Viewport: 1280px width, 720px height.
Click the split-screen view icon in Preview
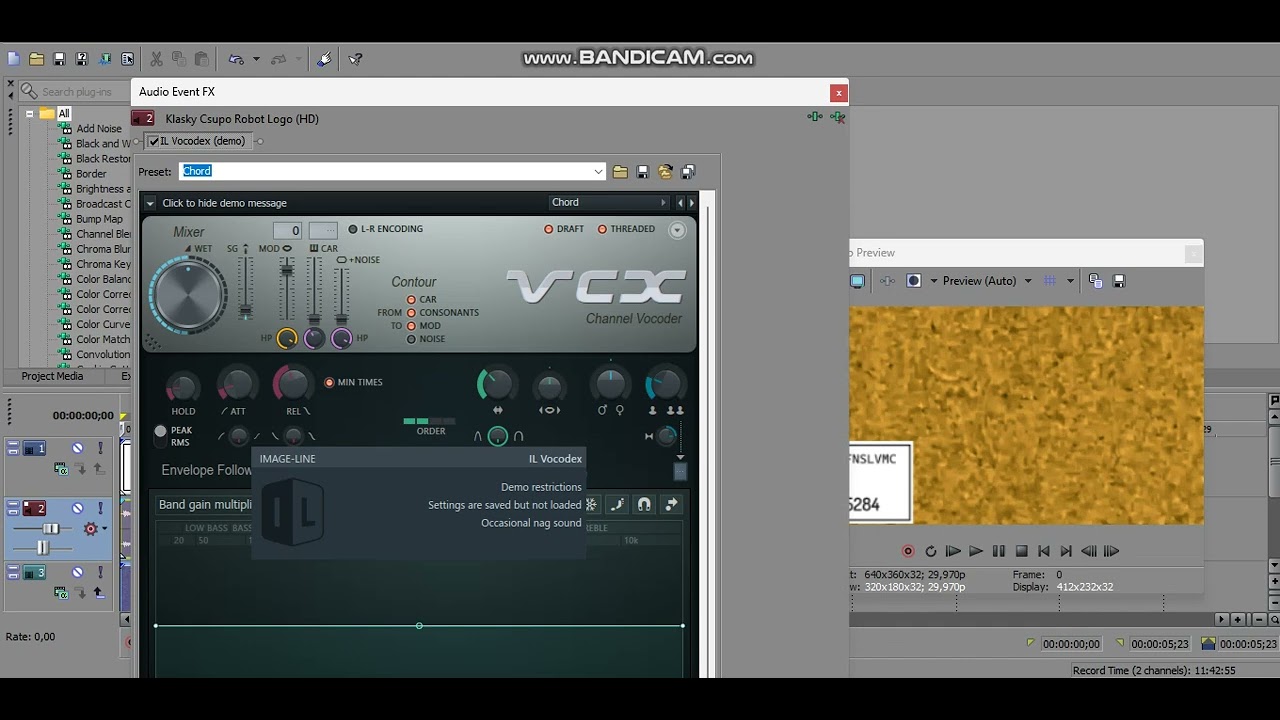click(913, 281)
